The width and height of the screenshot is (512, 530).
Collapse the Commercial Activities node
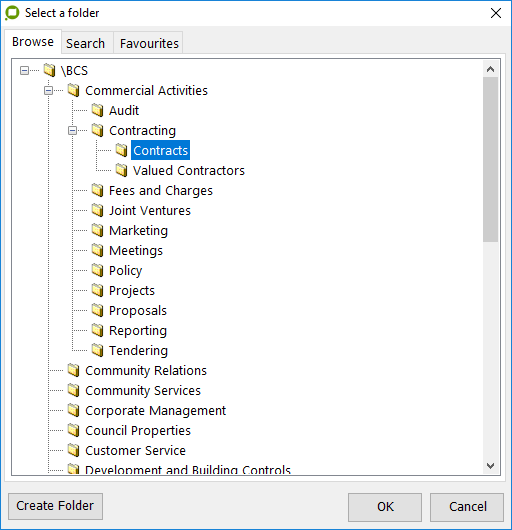48,90
